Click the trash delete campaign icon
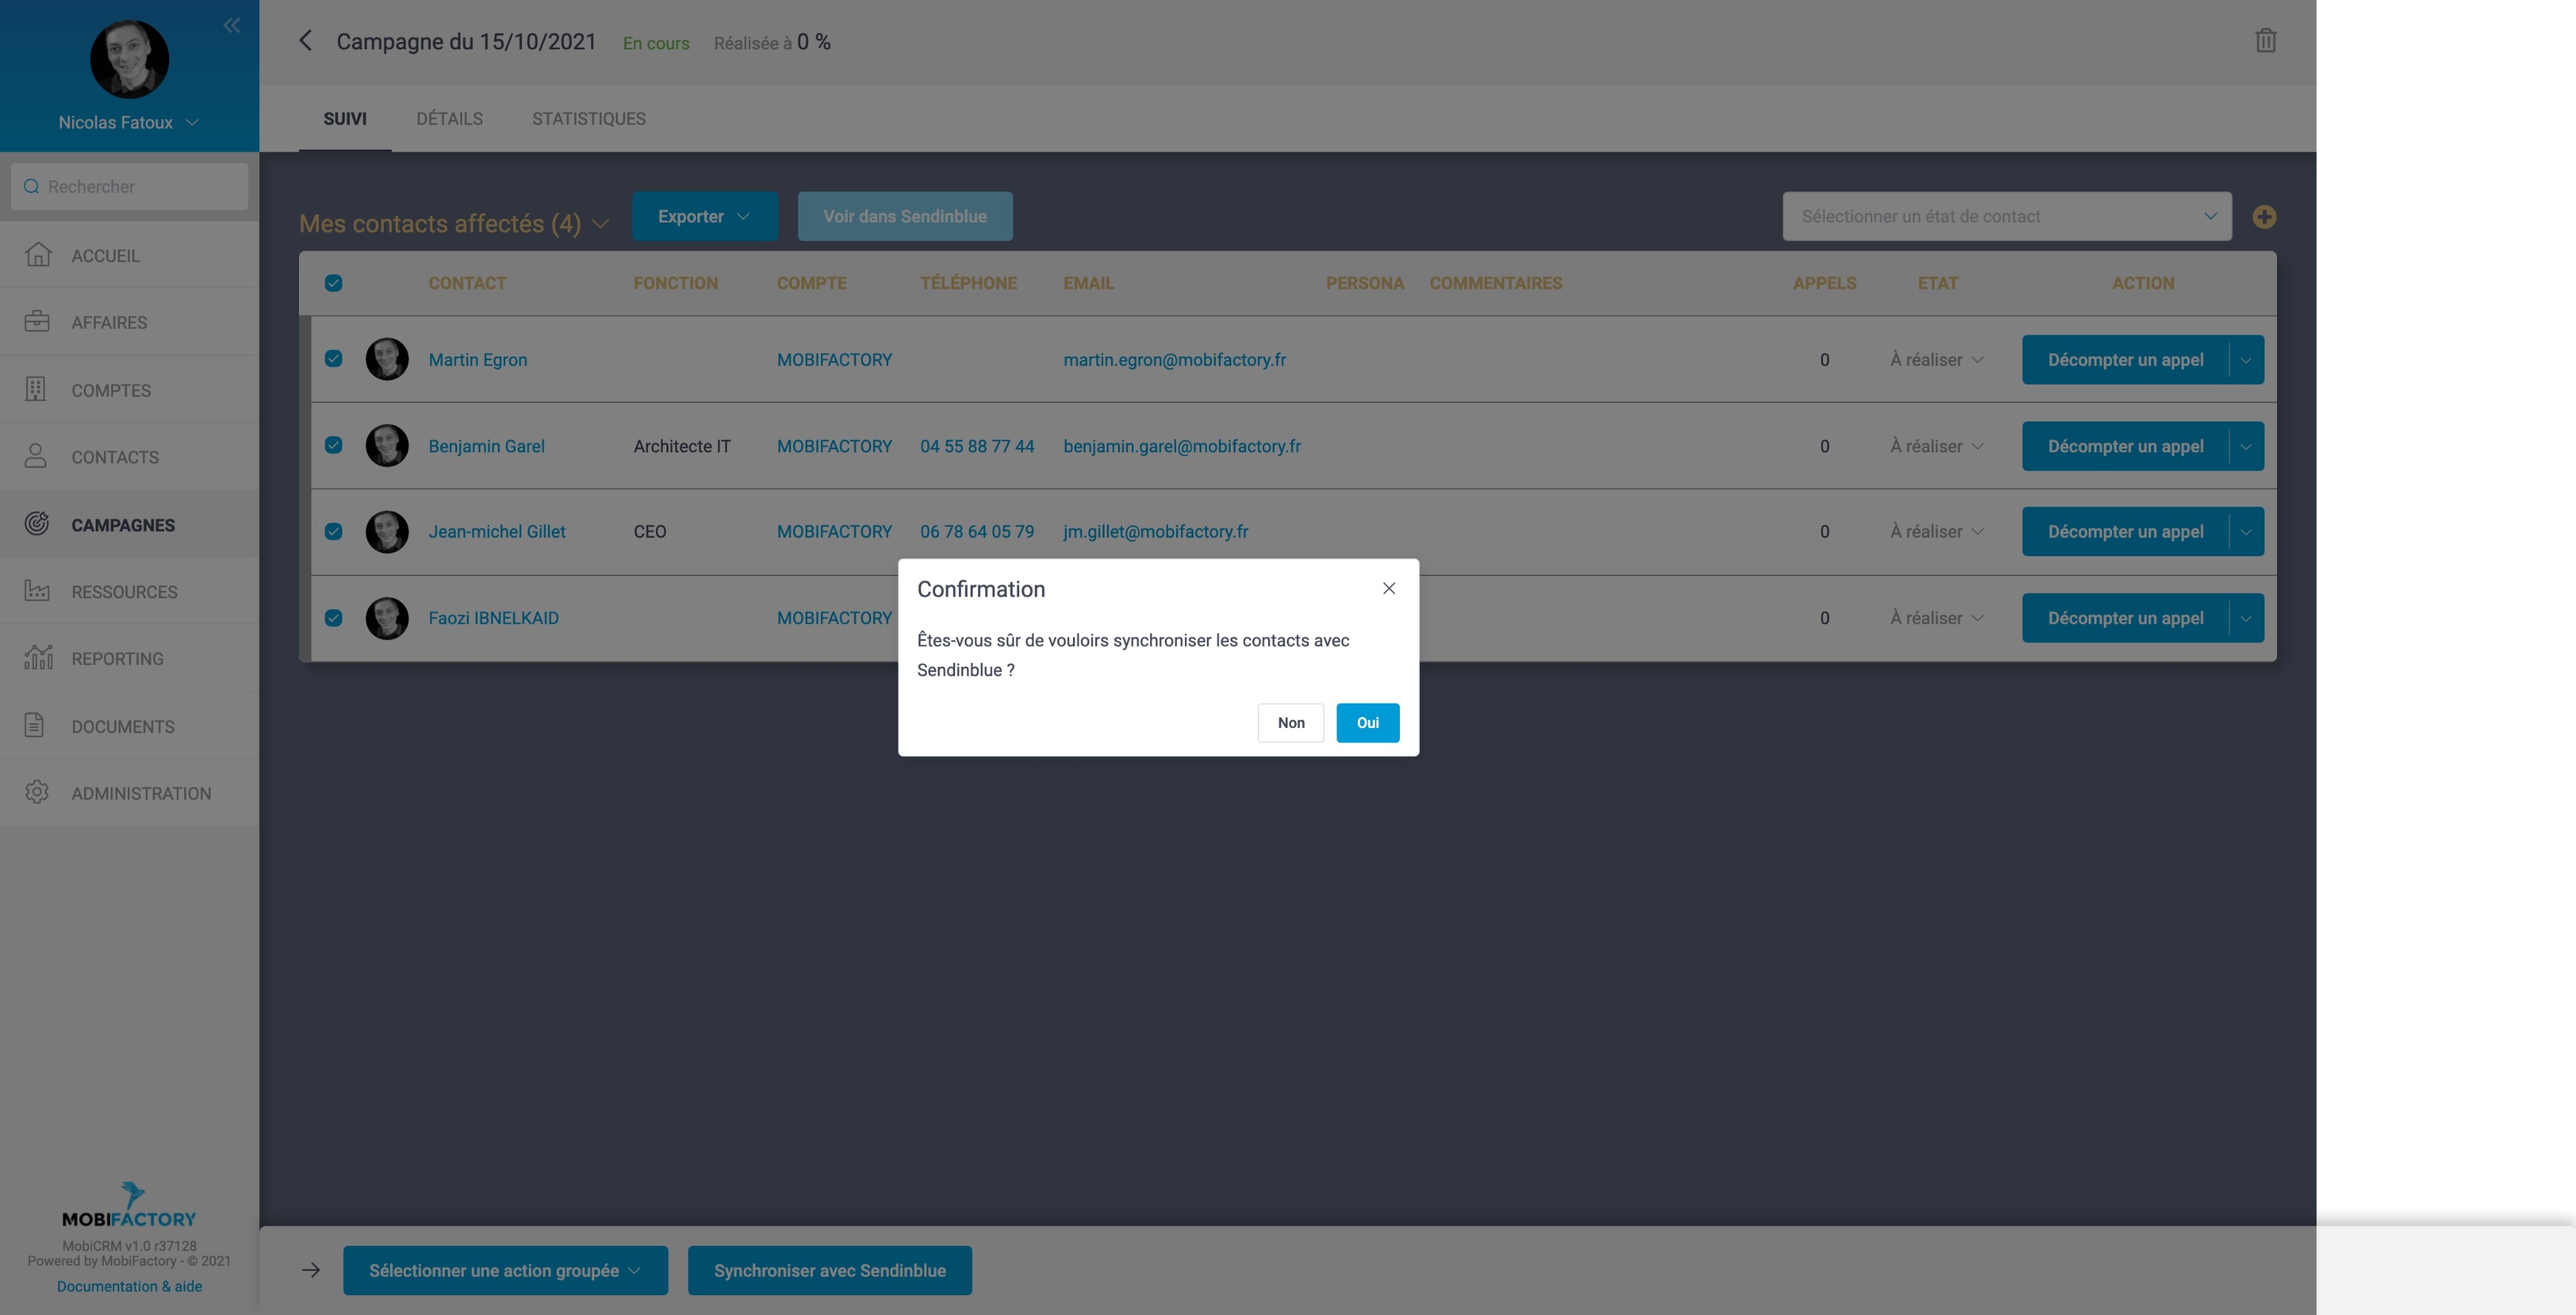The image size is (2576, 1315). [2265, 41]
